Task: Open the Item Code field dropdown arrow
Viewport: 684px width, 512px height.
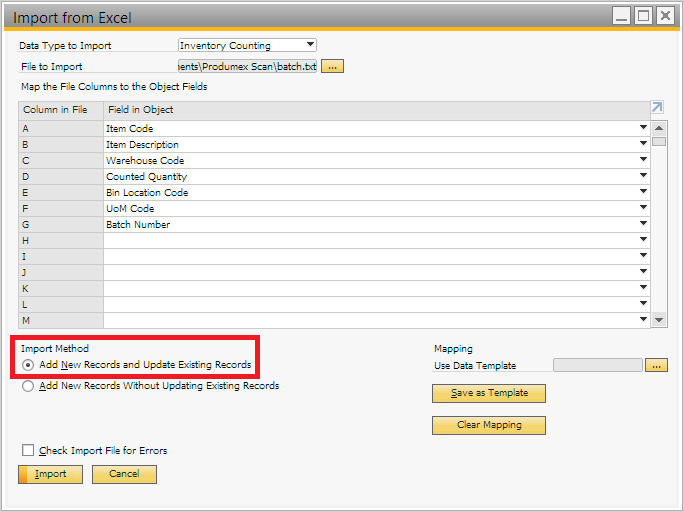Action: point(643,128)
